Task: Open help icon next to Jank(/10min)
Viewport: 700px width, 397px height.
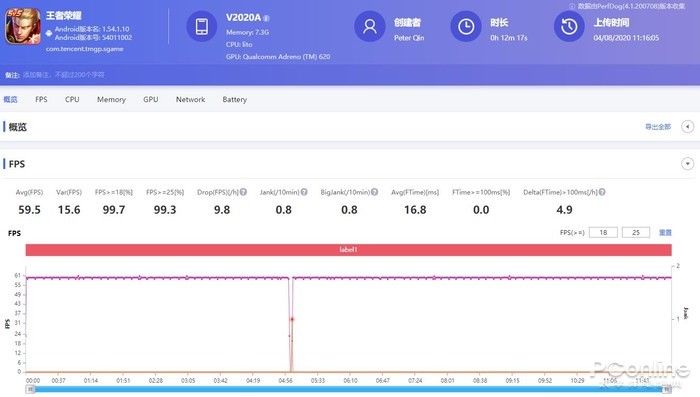Action: 304,192
